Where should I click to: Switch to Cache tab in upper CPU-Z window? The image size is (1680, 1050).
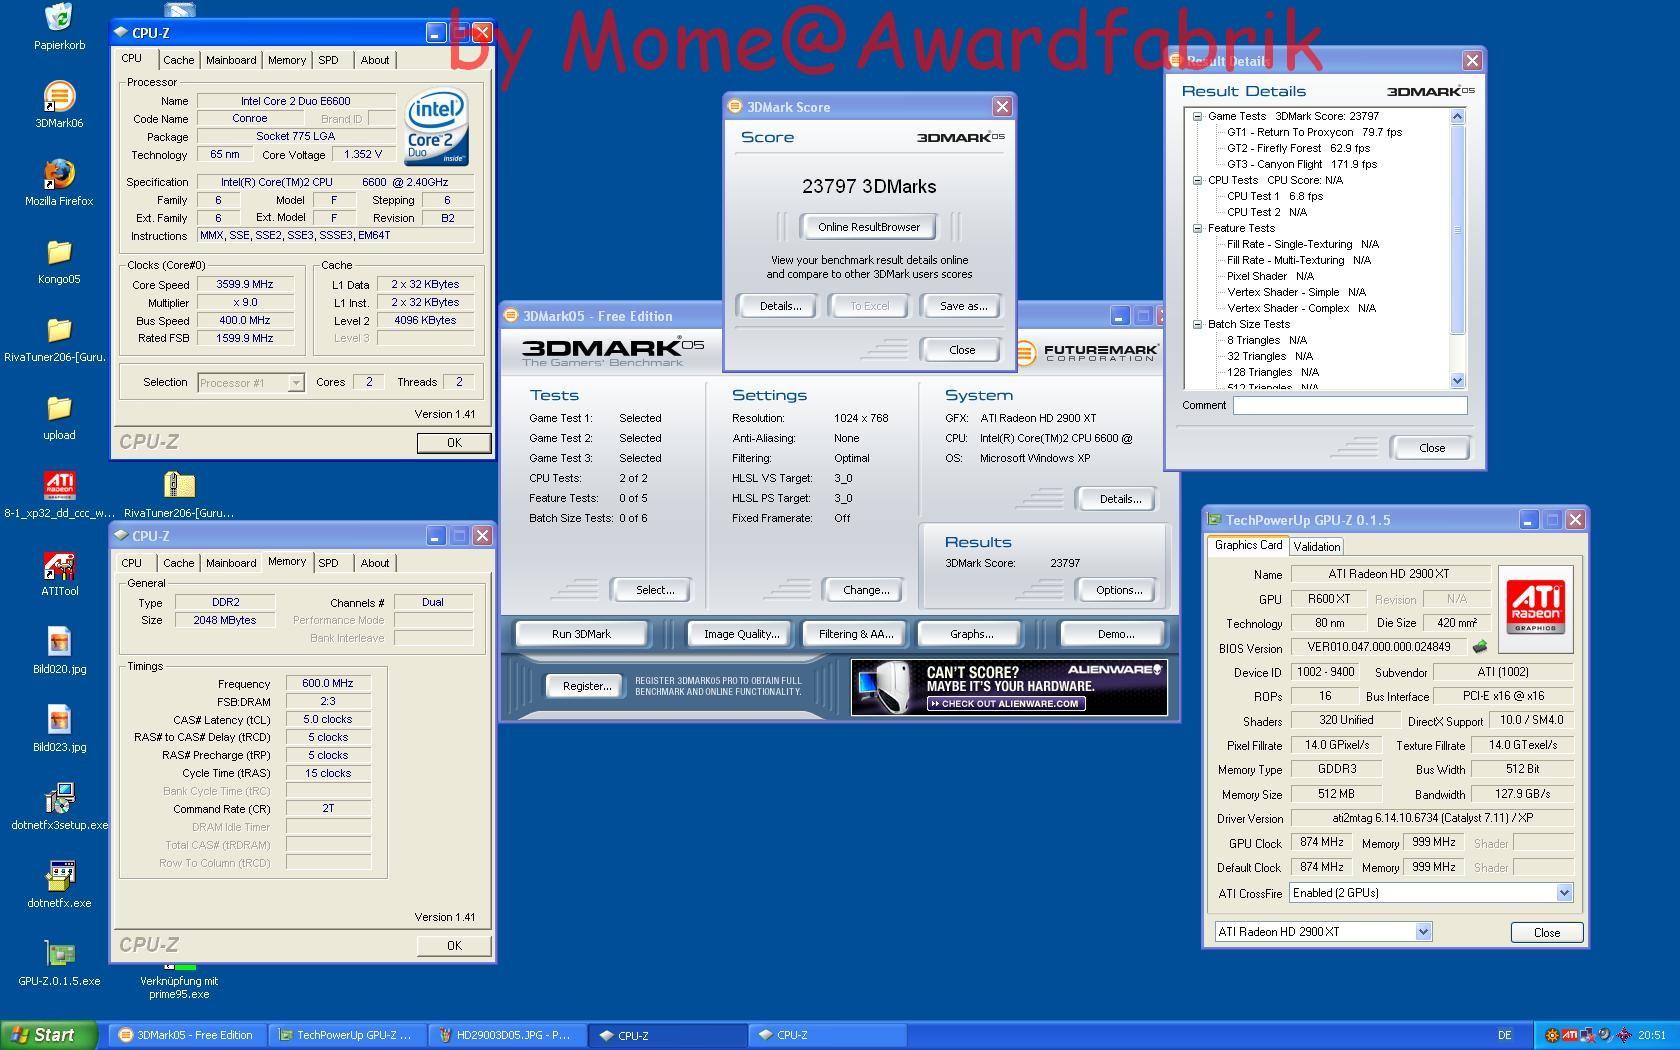[x=178, y=60]
